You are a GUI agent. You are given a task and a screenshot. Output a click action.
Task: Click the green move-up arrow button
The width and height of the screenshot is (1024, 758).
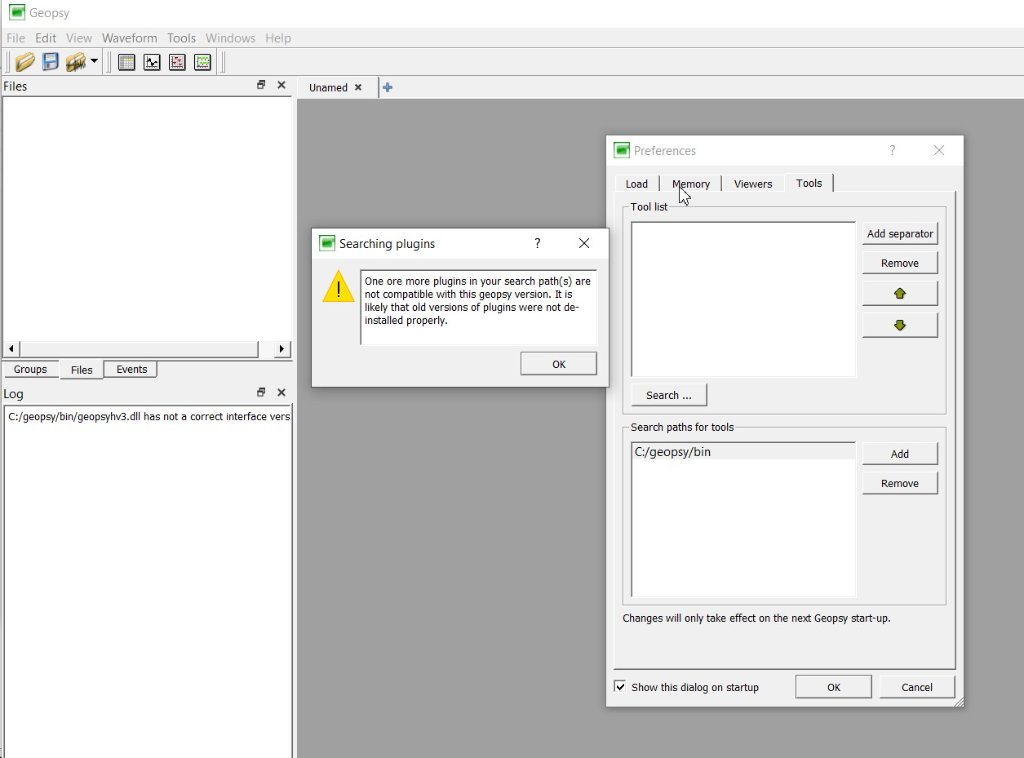[899, 294]
